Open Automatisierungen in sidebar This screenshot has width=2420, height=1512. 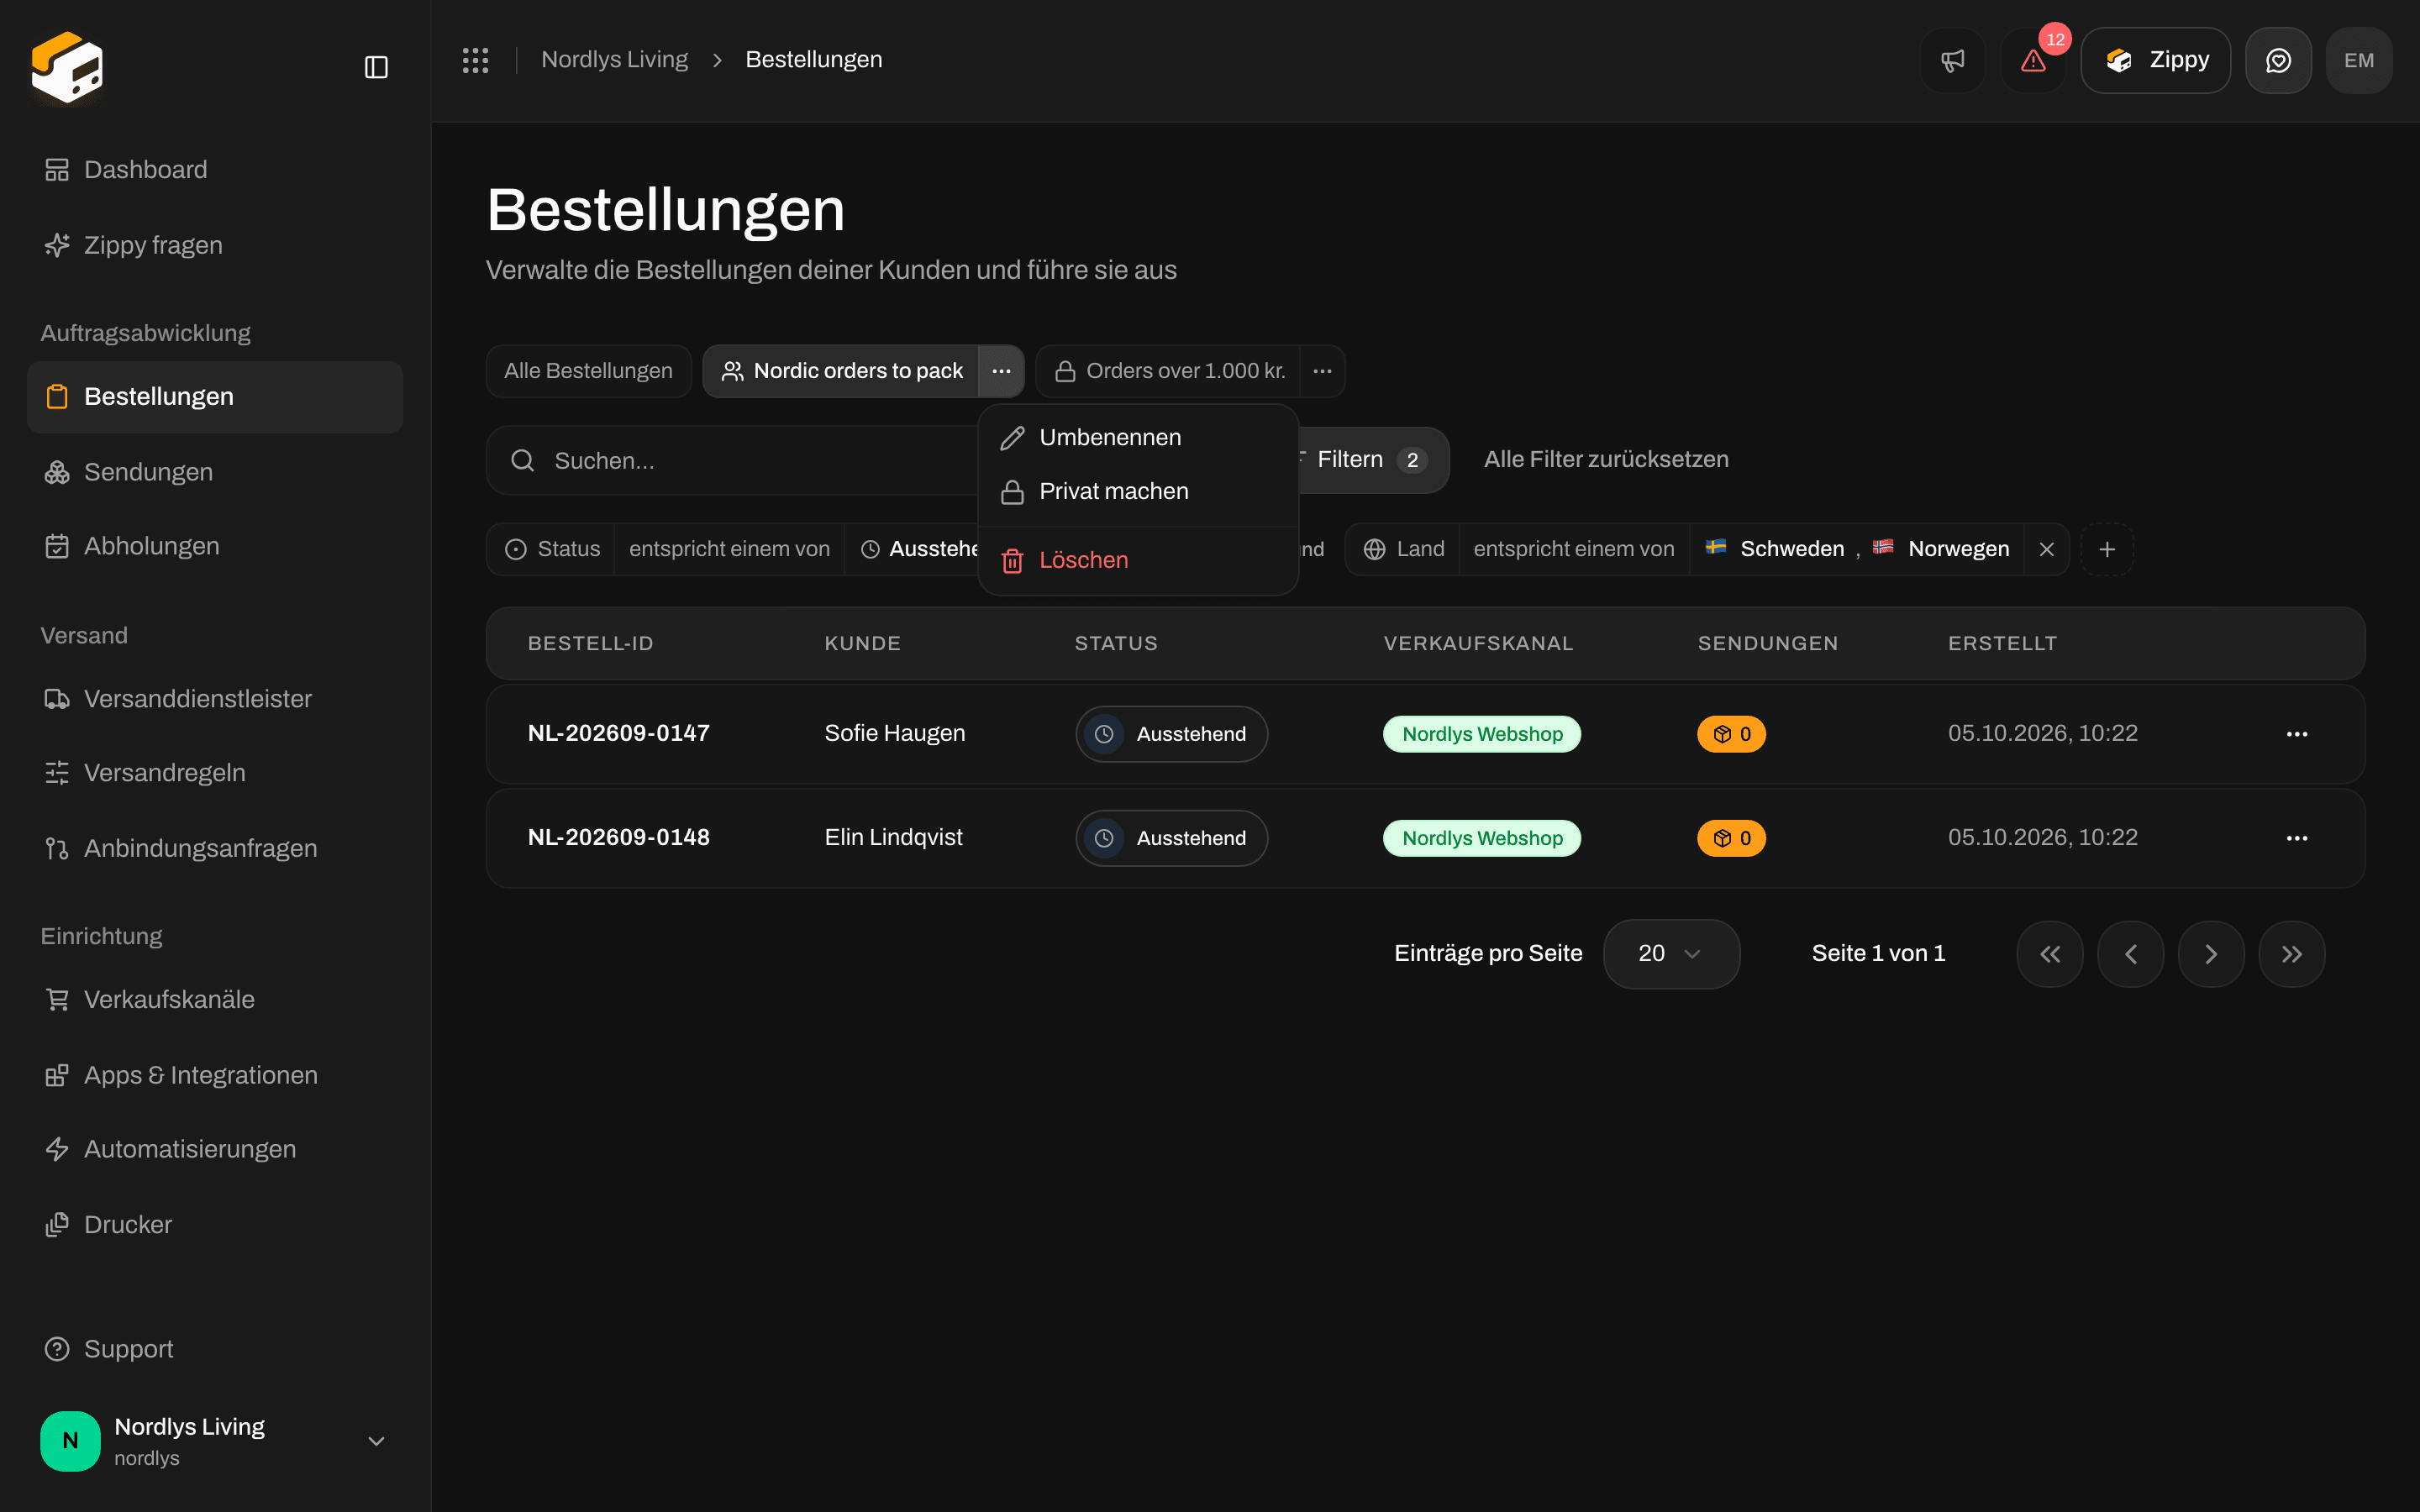tap(215, 1149)
